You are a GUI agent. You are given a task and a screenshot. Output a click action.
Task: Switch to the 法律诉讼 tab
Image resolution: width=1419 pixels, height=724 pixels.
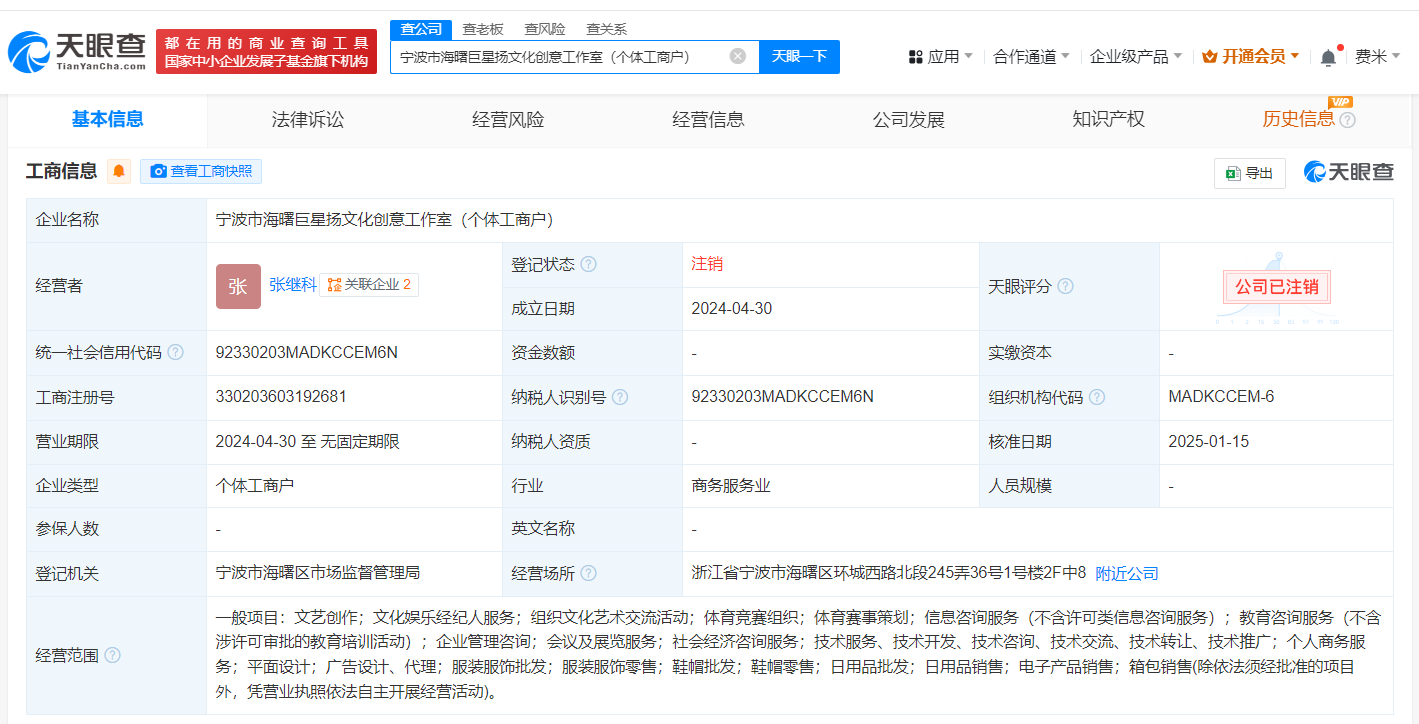pyautogui.click(x=307, y=119)
